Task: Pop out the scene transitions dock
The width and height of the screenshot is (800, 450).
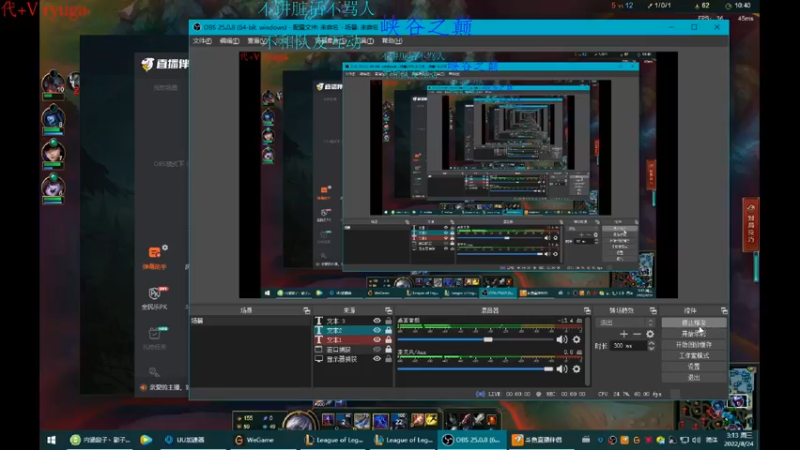Action: 653,310
